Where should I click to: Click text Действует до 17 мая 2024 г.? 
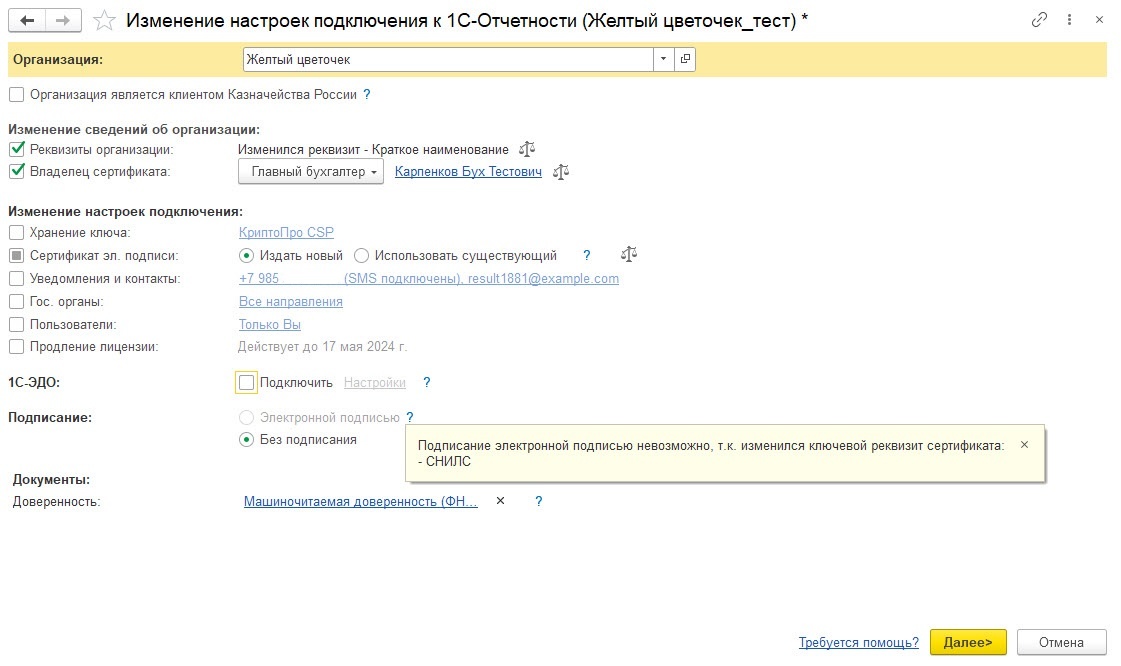click(322, 347)
